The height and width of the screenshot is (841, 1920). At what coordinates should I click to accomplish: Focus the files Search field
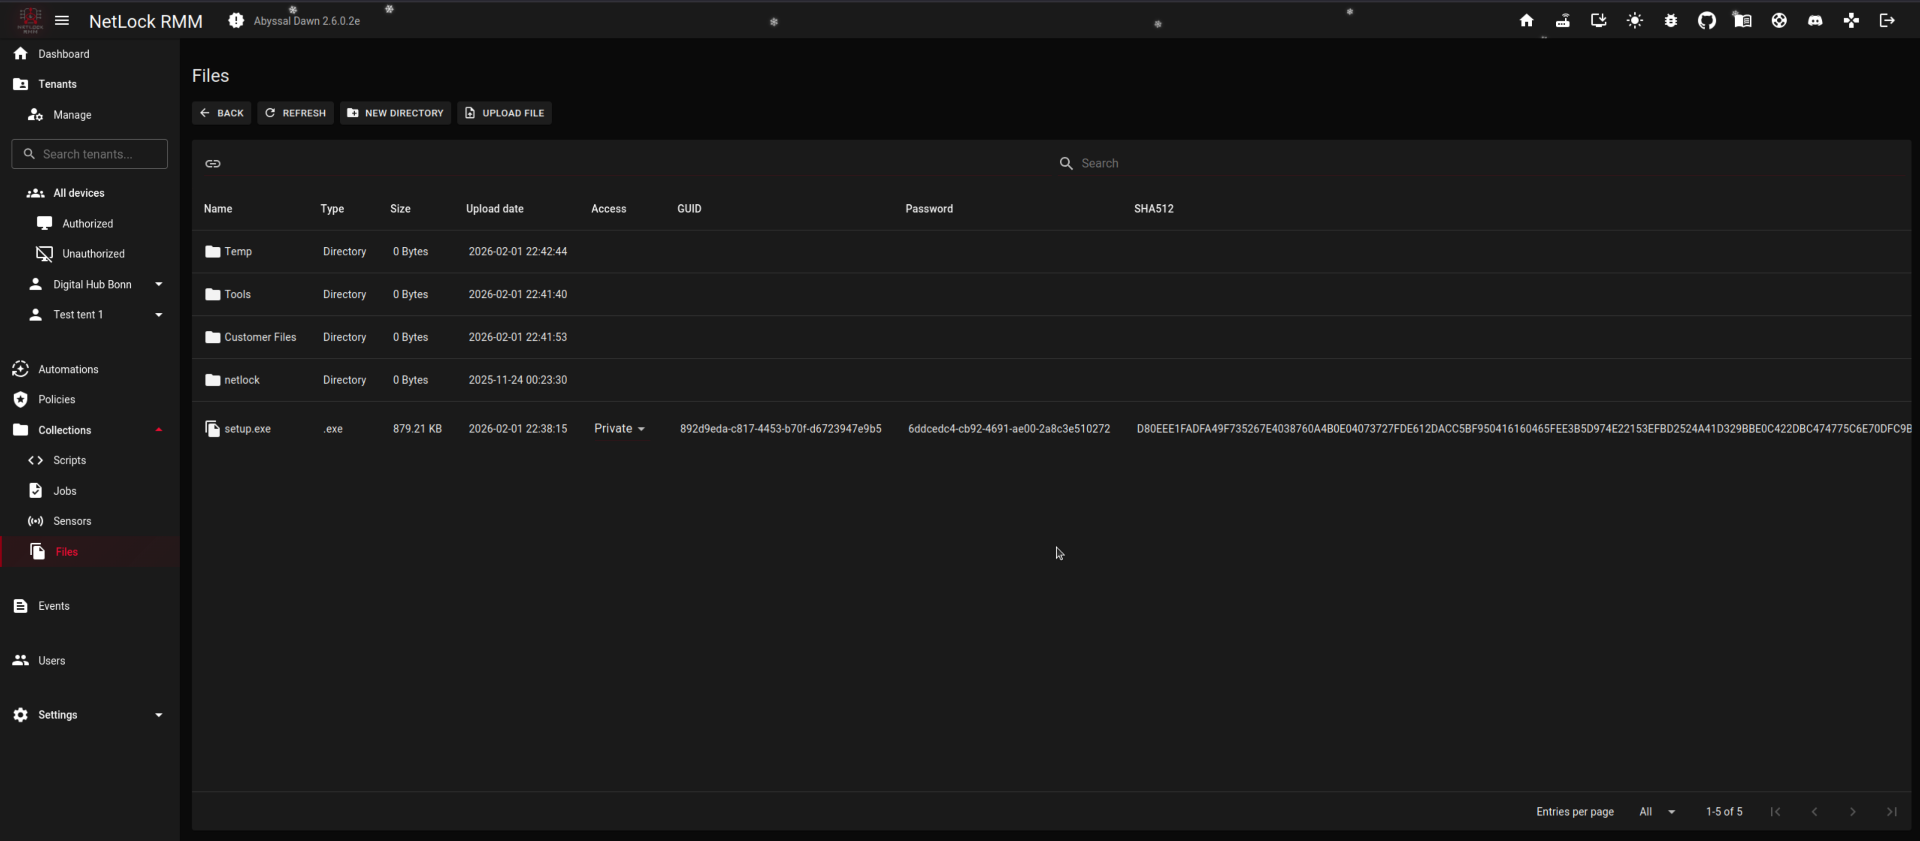pyautogui.click(x=1480, y=163)
